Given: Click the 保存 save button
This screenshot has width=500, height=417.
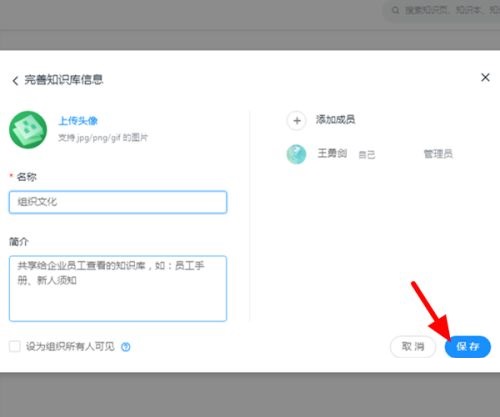Looking at the screenshot, I should point(468,347).
